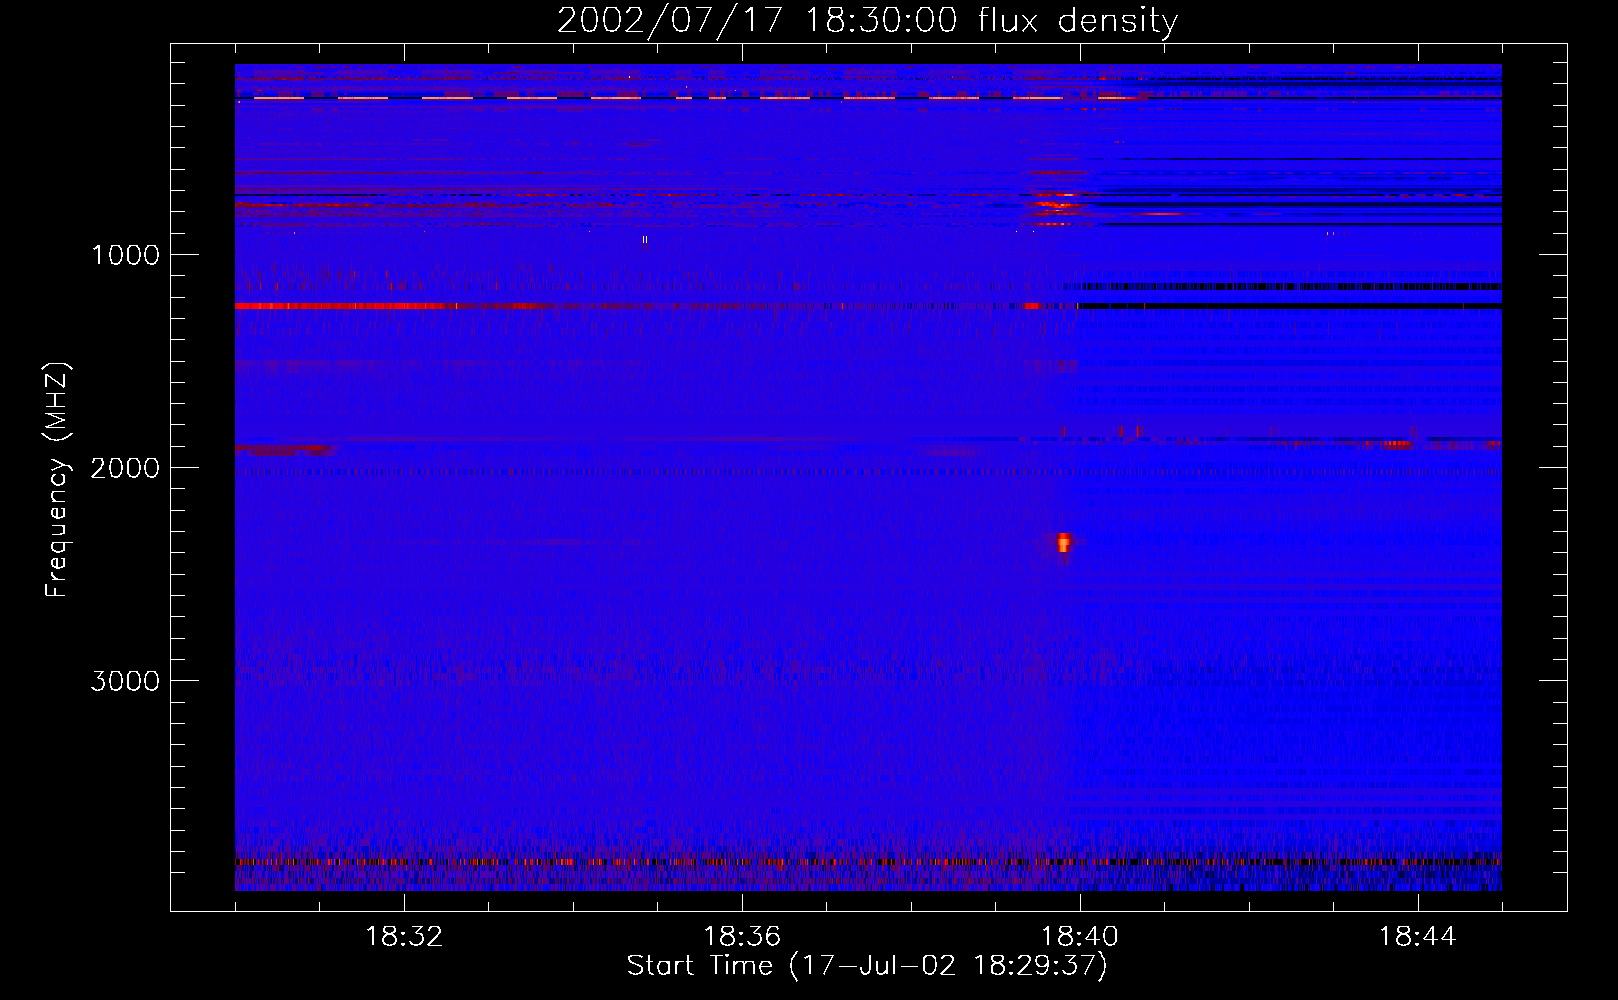Click the 18:40 time tick label
The height and width of the screenshot is (1000, 1618).
1080,937
